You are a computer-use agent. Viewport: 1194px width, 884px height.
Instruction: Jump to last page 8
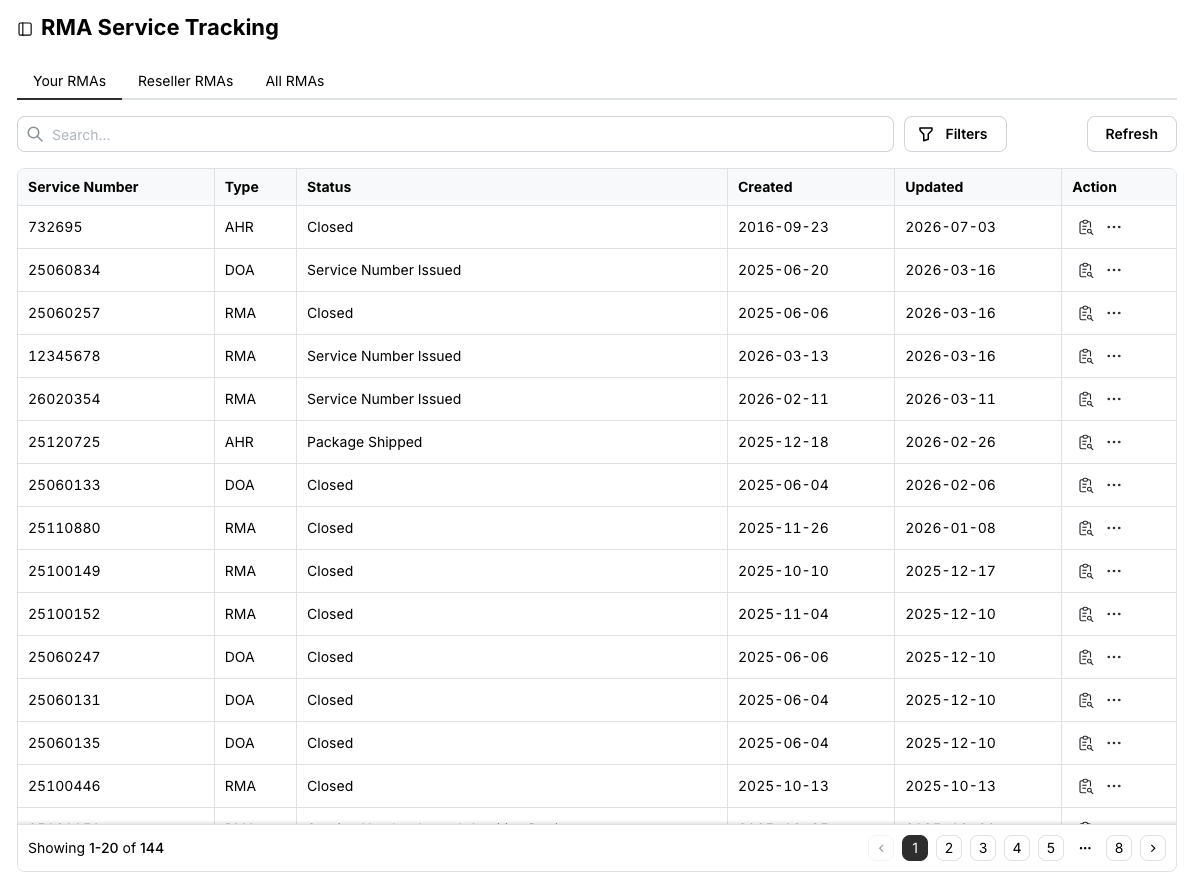(x=1119, y=848)
